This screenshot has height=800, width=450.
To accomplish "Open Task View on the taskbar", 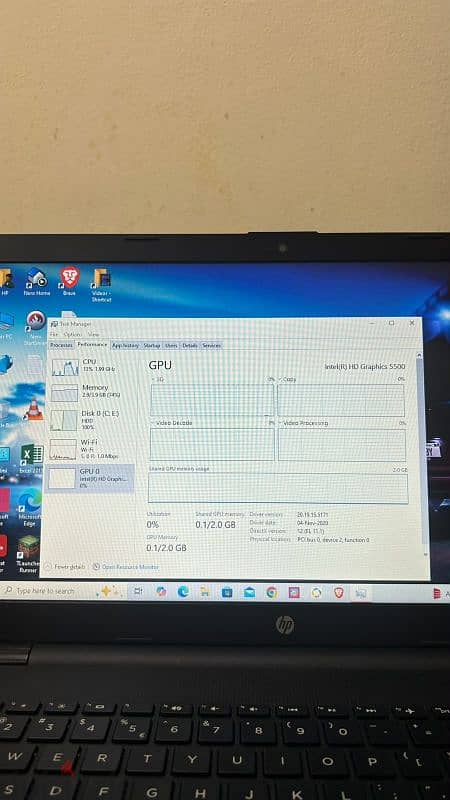I will tap(138, 591).
